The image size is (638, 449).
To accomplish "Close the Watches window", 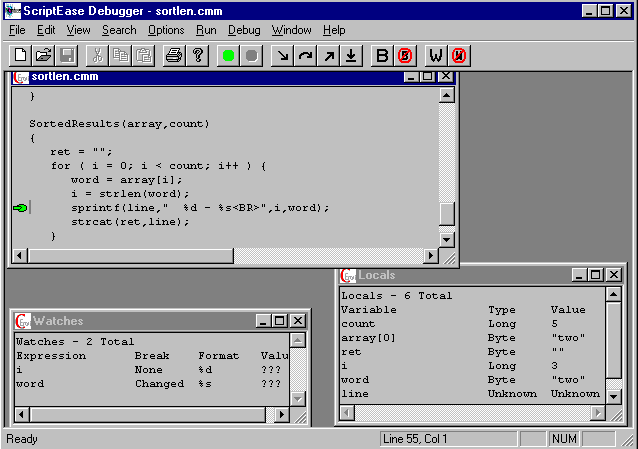I will tap(298, 321).
